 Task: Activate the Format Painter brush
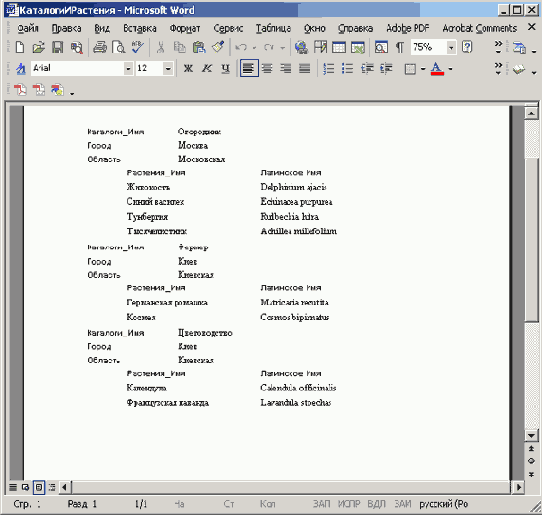[x=218, y=47]
